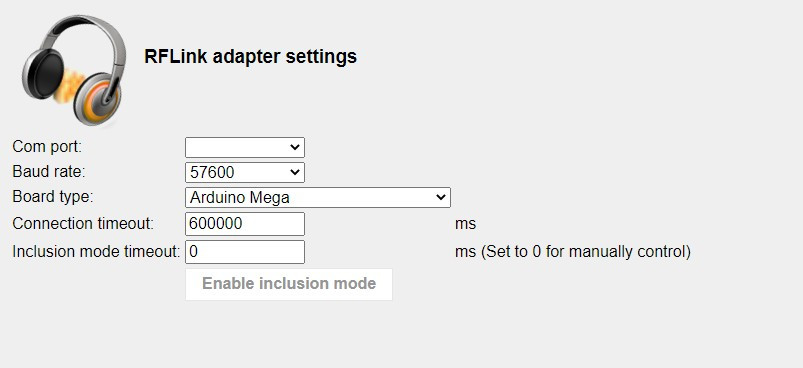Click the Baud rate label text

click(49, 172)
